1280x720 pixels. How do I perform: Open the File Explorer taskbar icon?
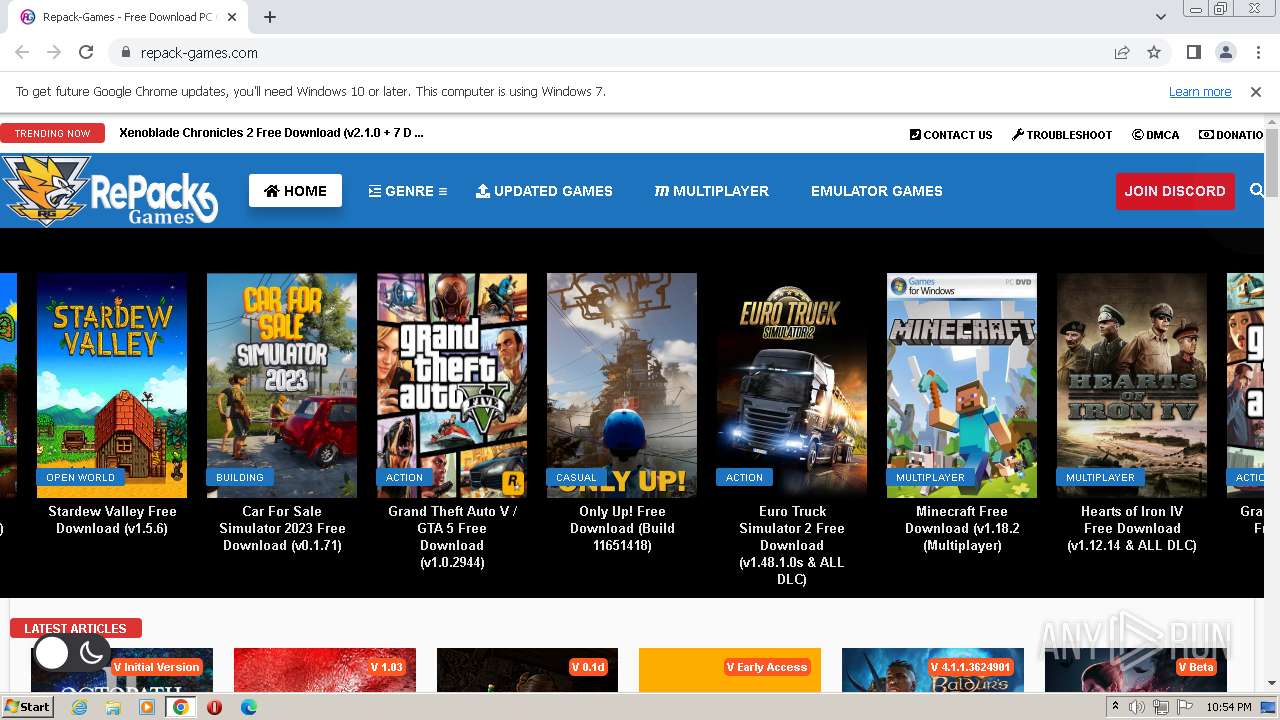point(113,707)
